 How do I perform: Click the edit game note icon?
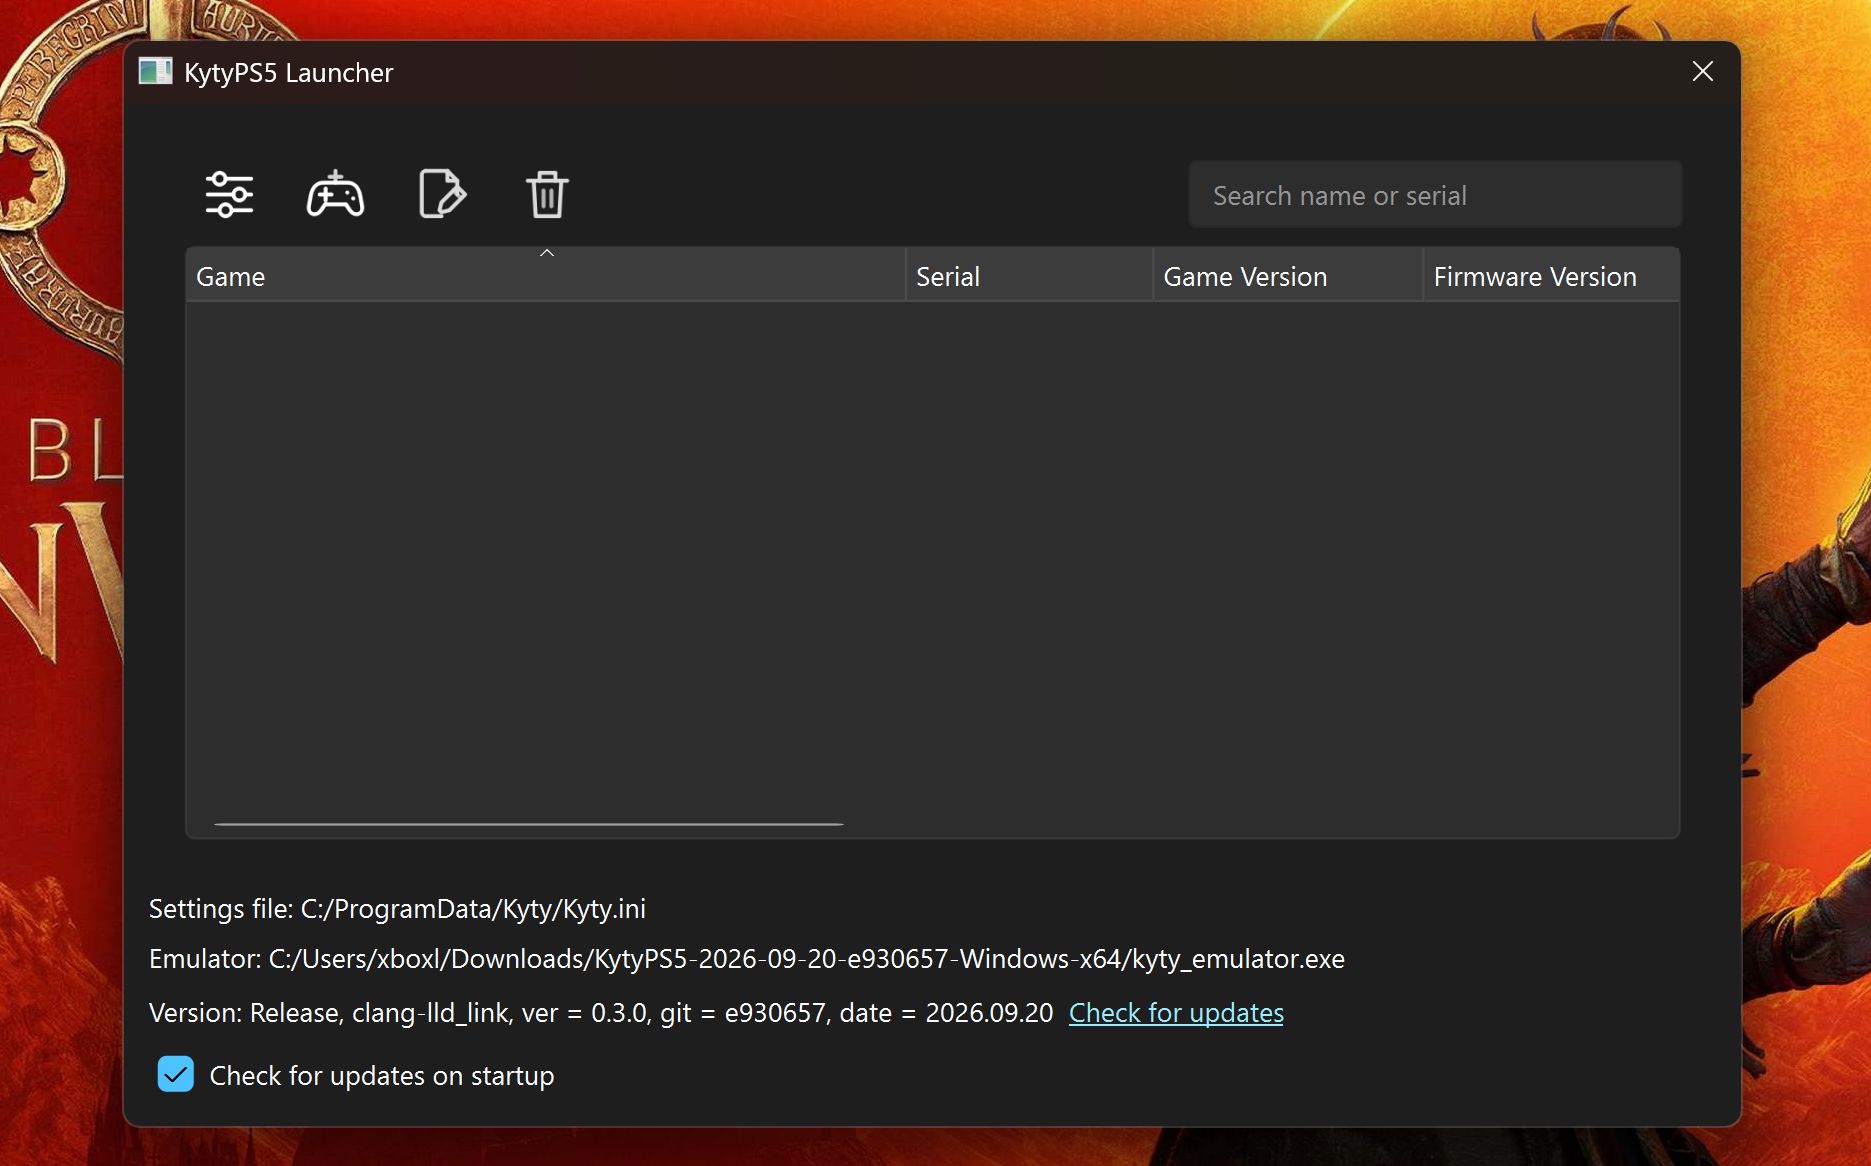[x=442, y=194]
